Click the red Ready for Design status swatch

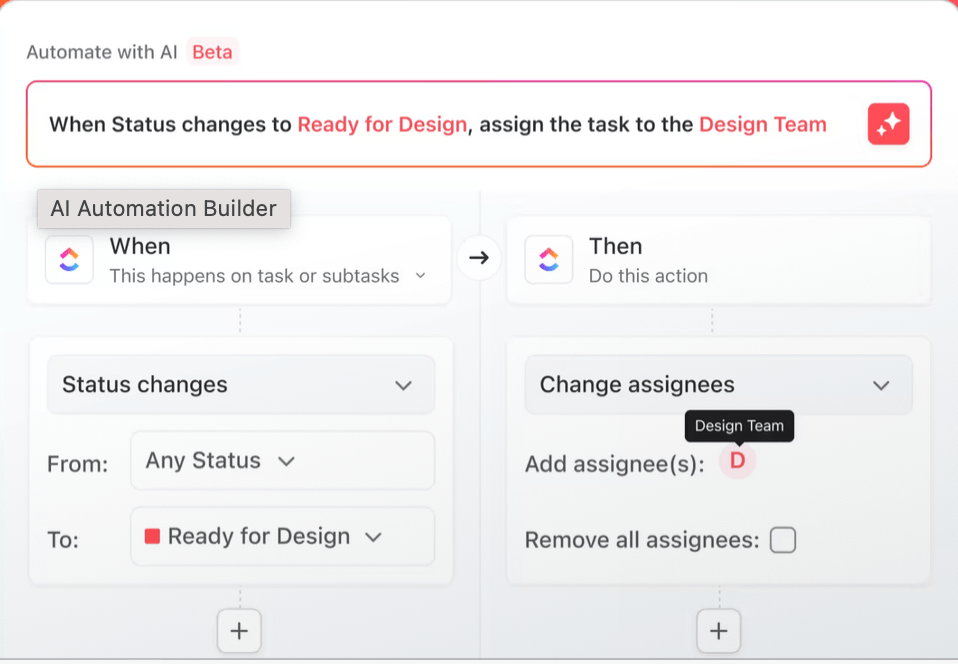(152, 536)
